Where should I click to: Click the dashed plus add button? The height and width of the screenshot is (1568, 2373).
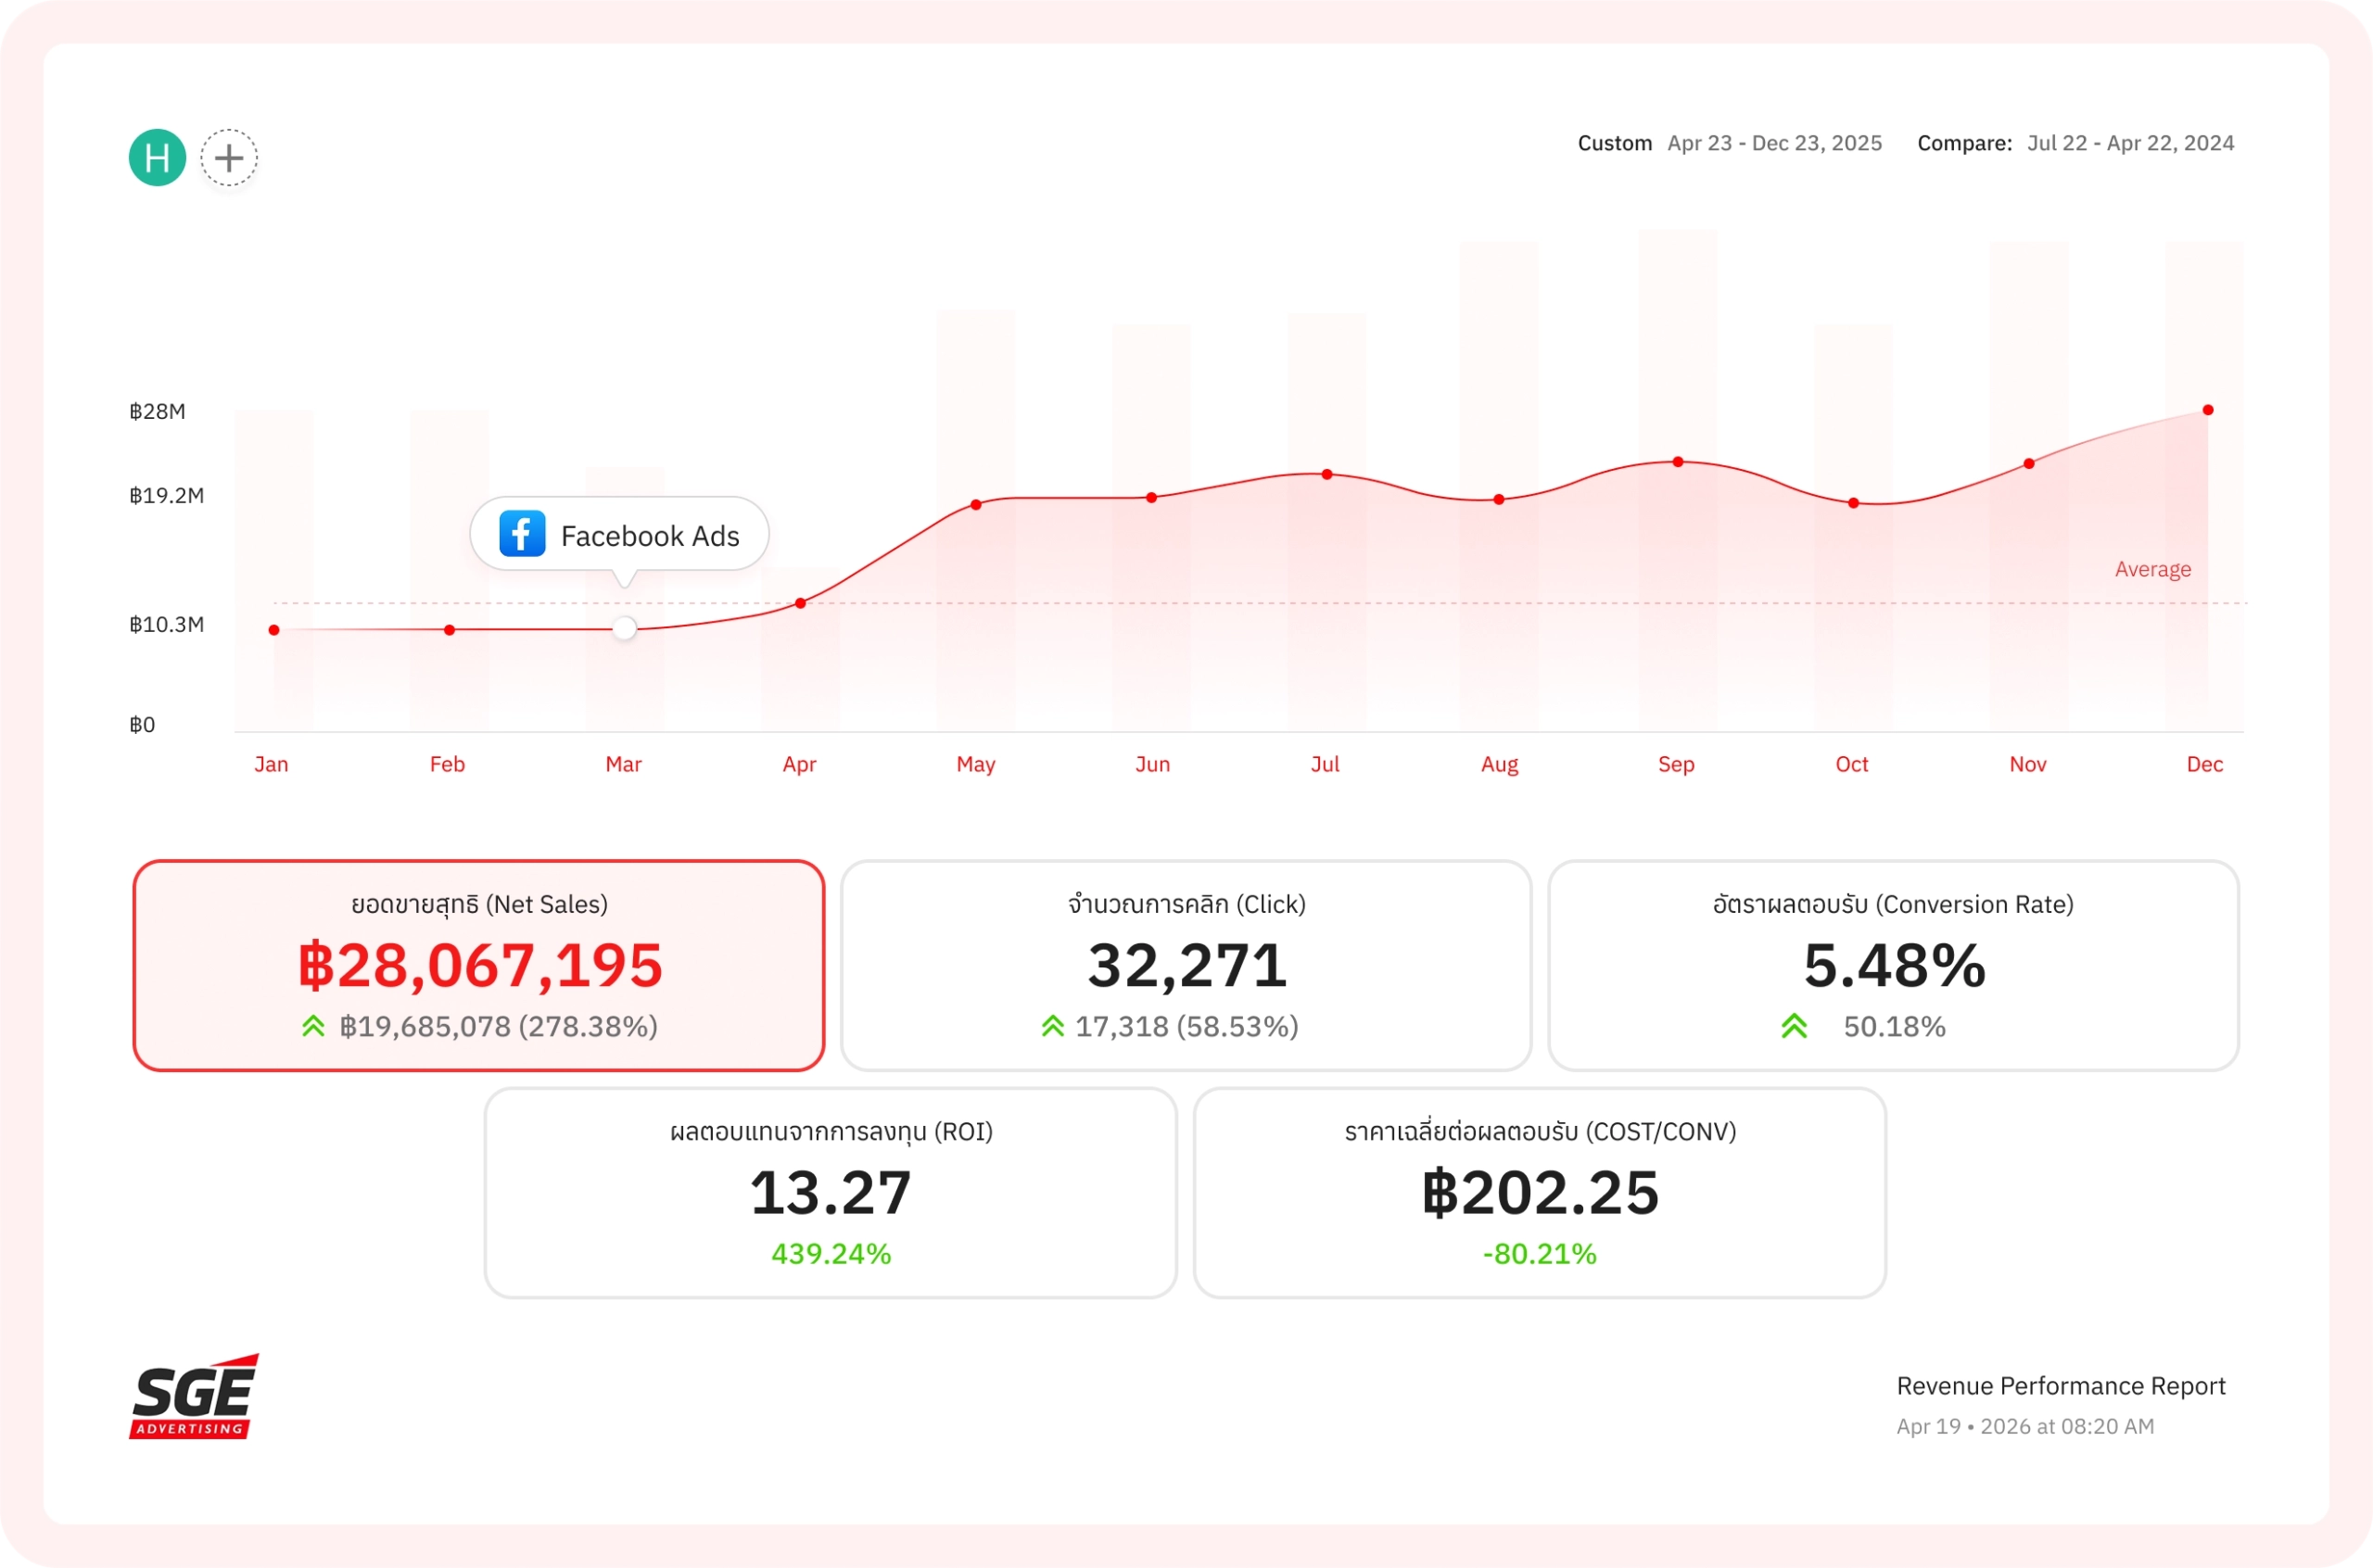tap(229, 157)
